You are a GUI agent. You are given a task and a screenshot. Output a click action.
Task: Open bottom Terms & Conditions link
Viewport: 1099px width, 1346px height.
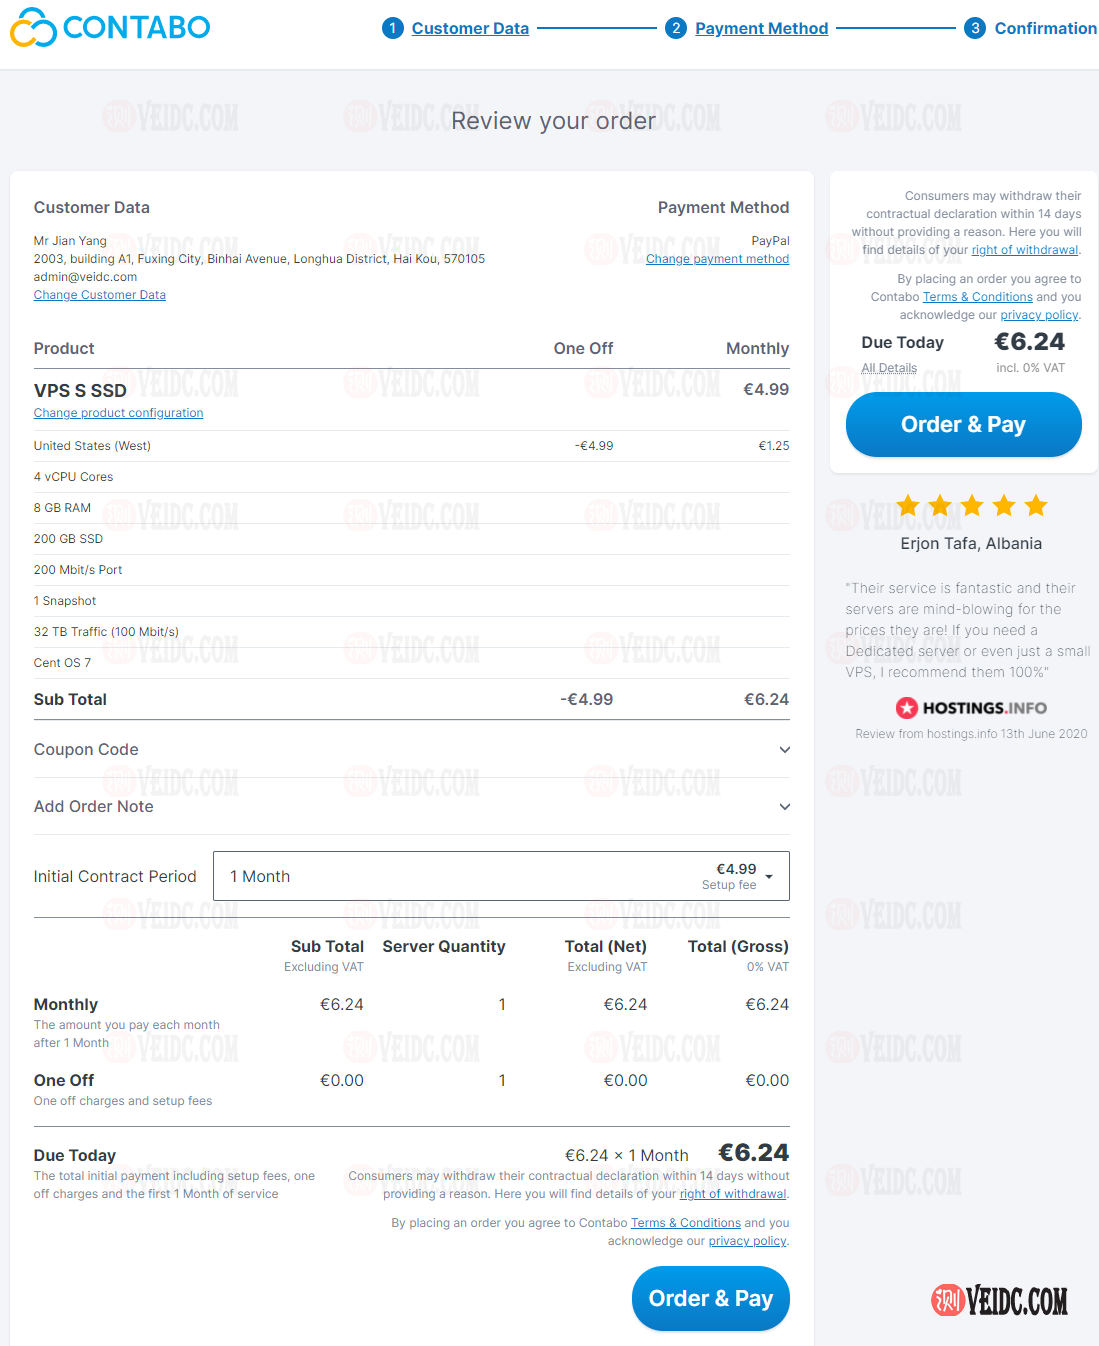686,1223
